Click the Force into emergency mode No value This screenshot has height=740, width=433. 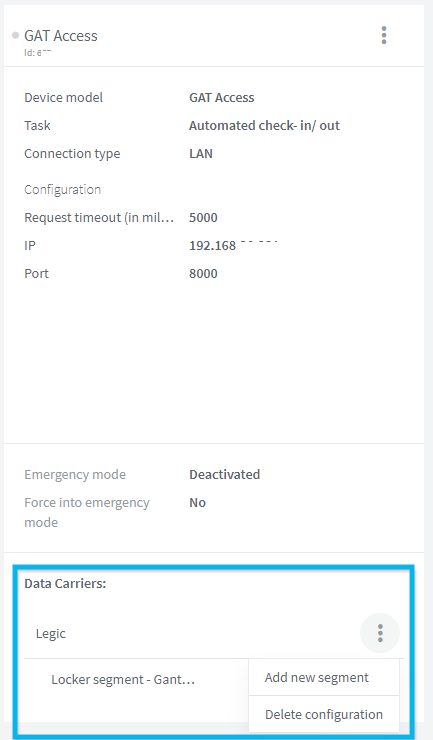[197, 503]
